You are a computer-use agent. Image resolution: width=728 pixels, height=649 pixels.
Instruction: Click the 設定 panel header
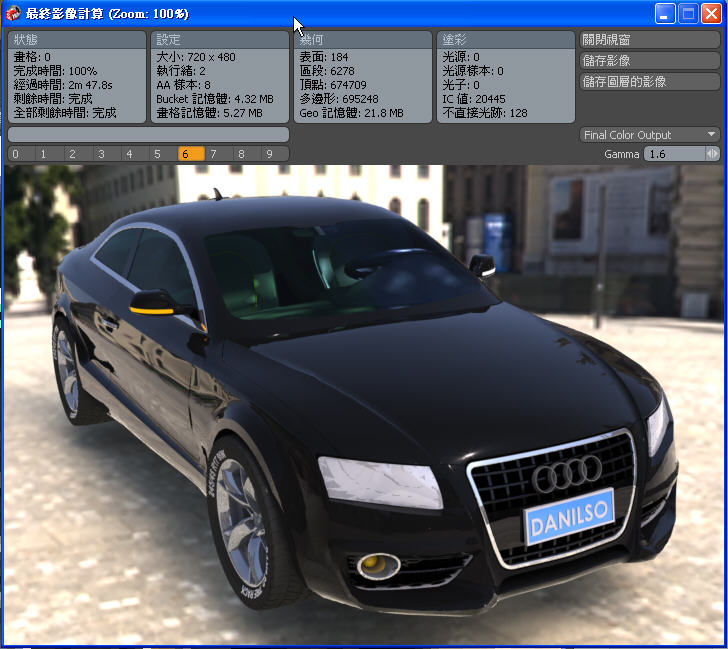[x=220, y=39]
